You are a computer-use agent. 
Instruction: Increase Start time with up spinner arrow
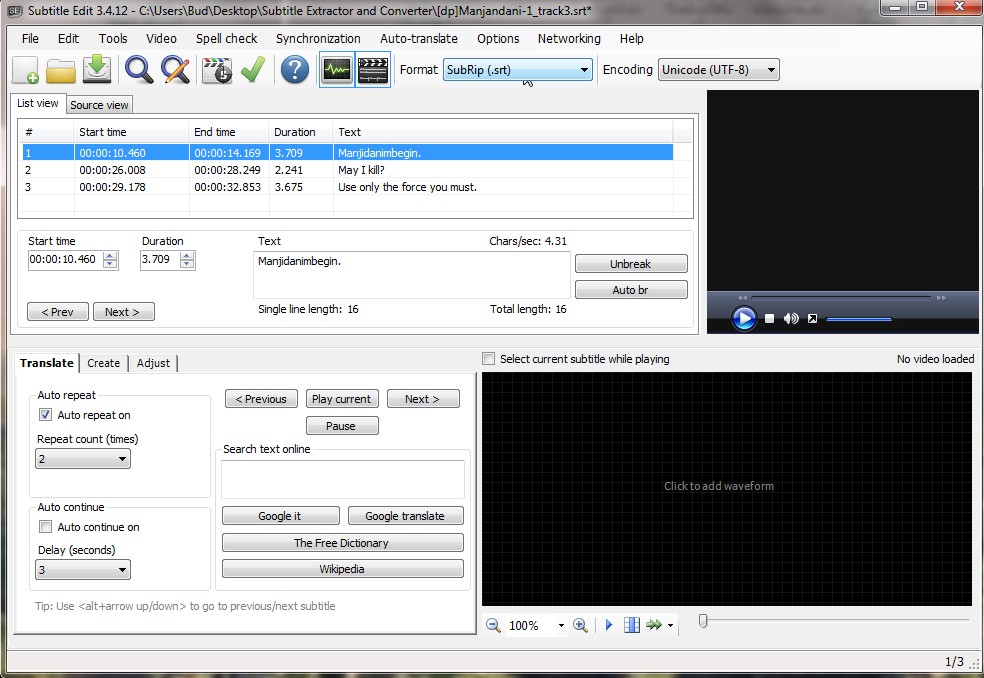(110, 256)
